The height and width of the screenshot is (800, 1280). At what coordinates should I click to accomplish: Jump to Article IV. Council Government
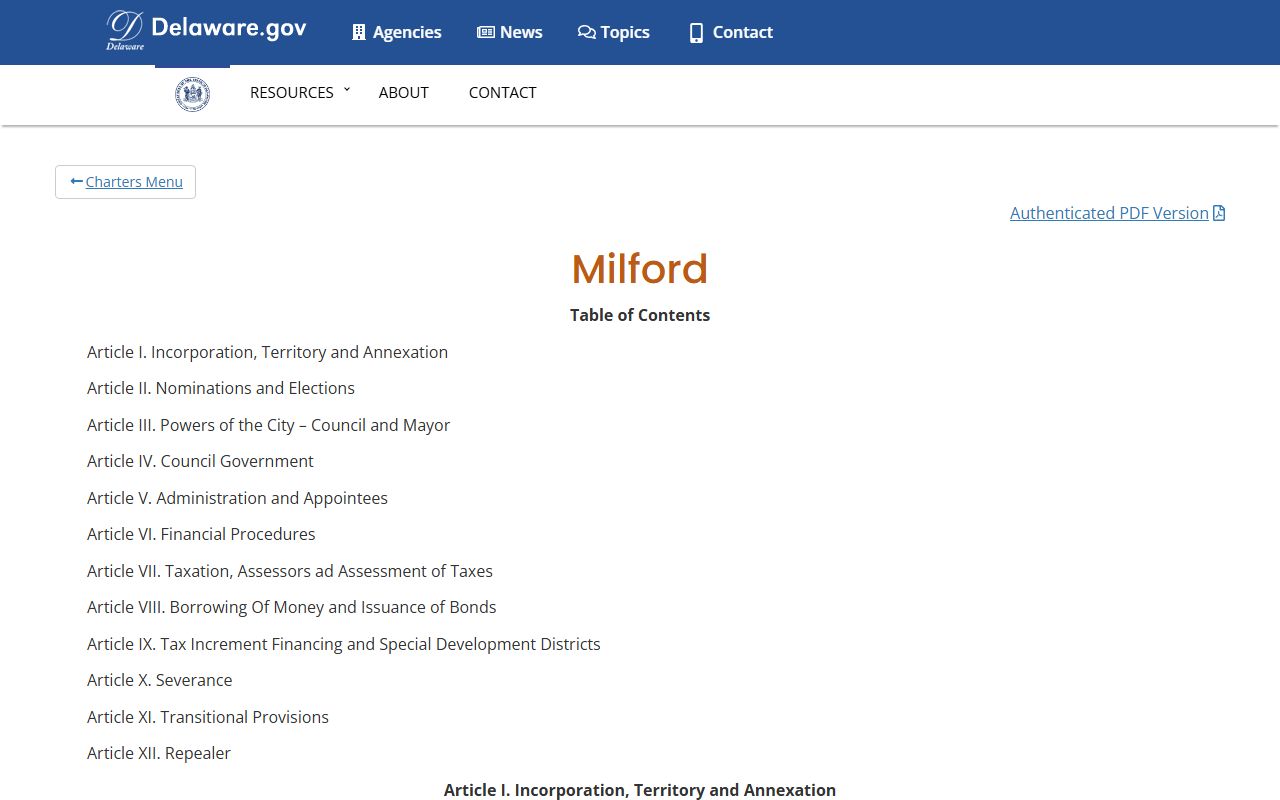click(200, 461)
